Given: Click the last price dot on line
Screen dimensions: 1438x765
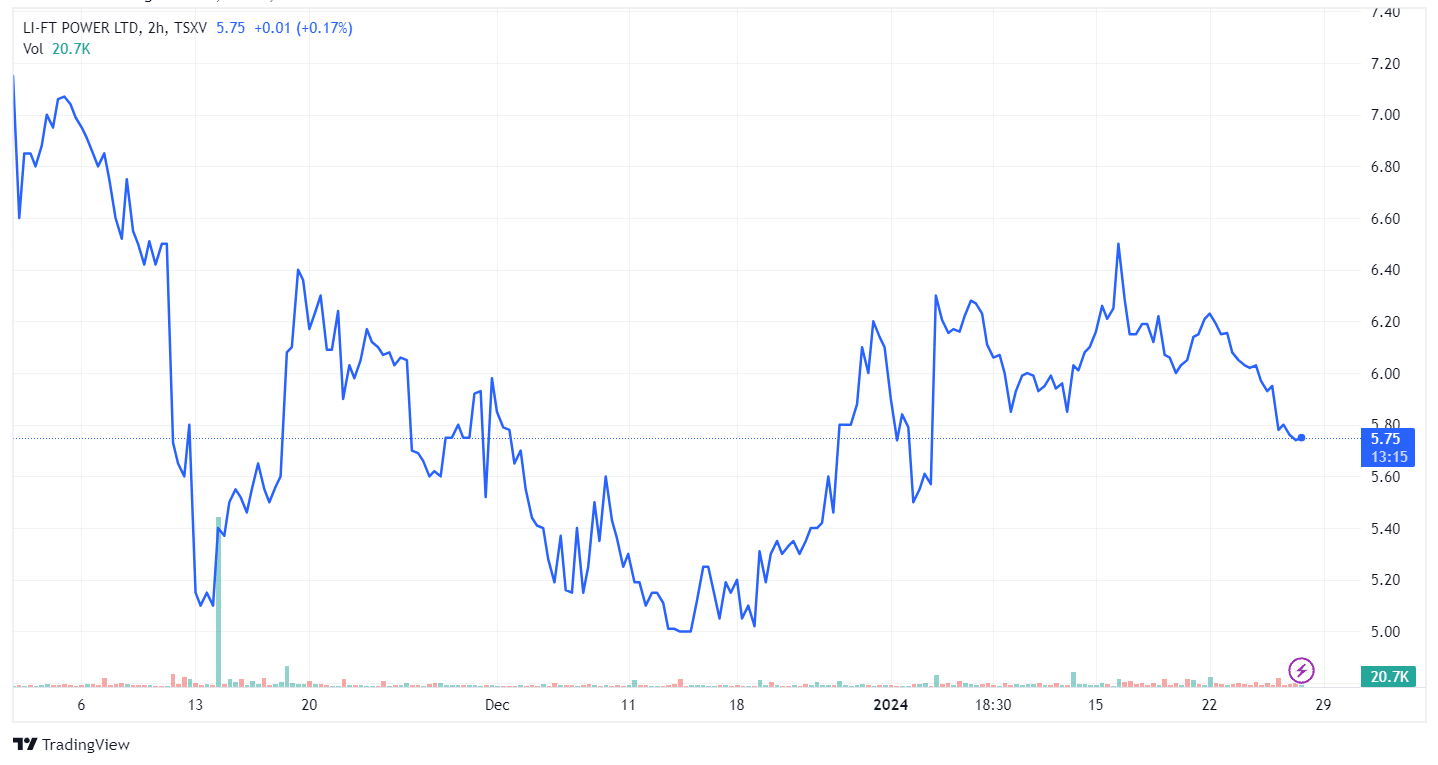Looking at the screenshot, I should [x=1301, y=438].
